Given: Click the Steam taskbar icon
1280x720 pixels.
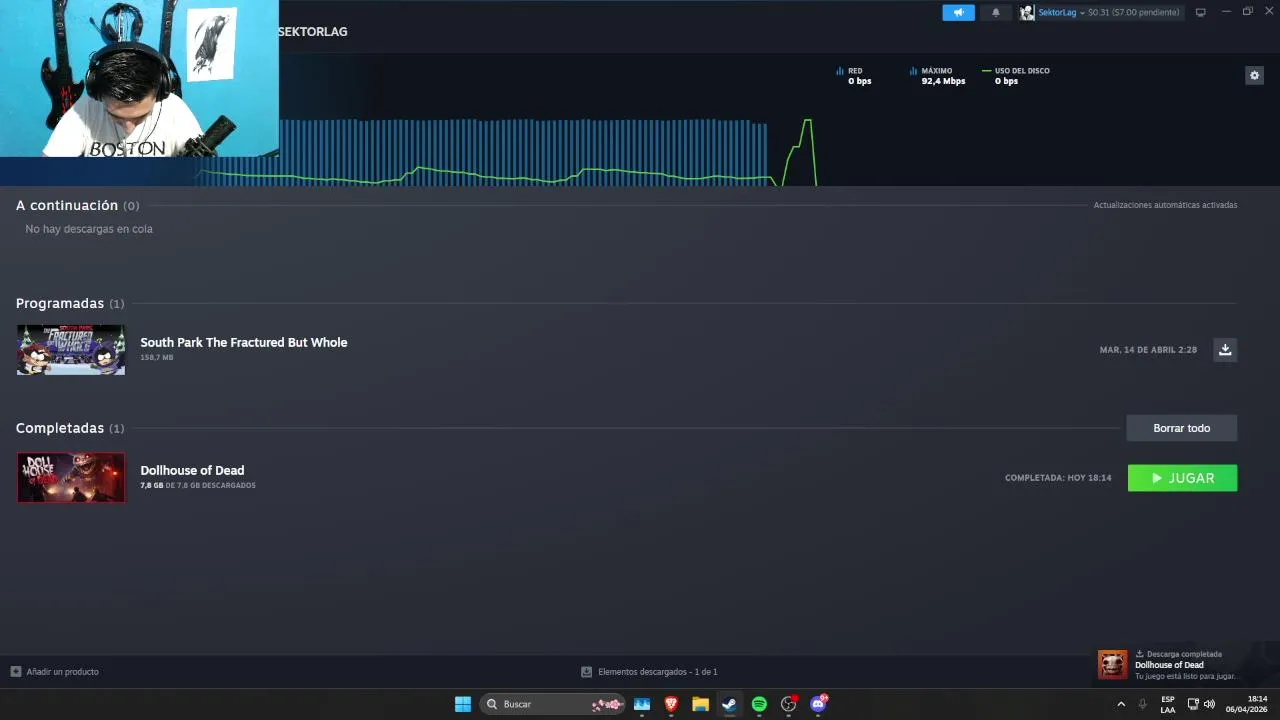Looking at the screenshot, I should pyautogui.click(x=730, y=704).
